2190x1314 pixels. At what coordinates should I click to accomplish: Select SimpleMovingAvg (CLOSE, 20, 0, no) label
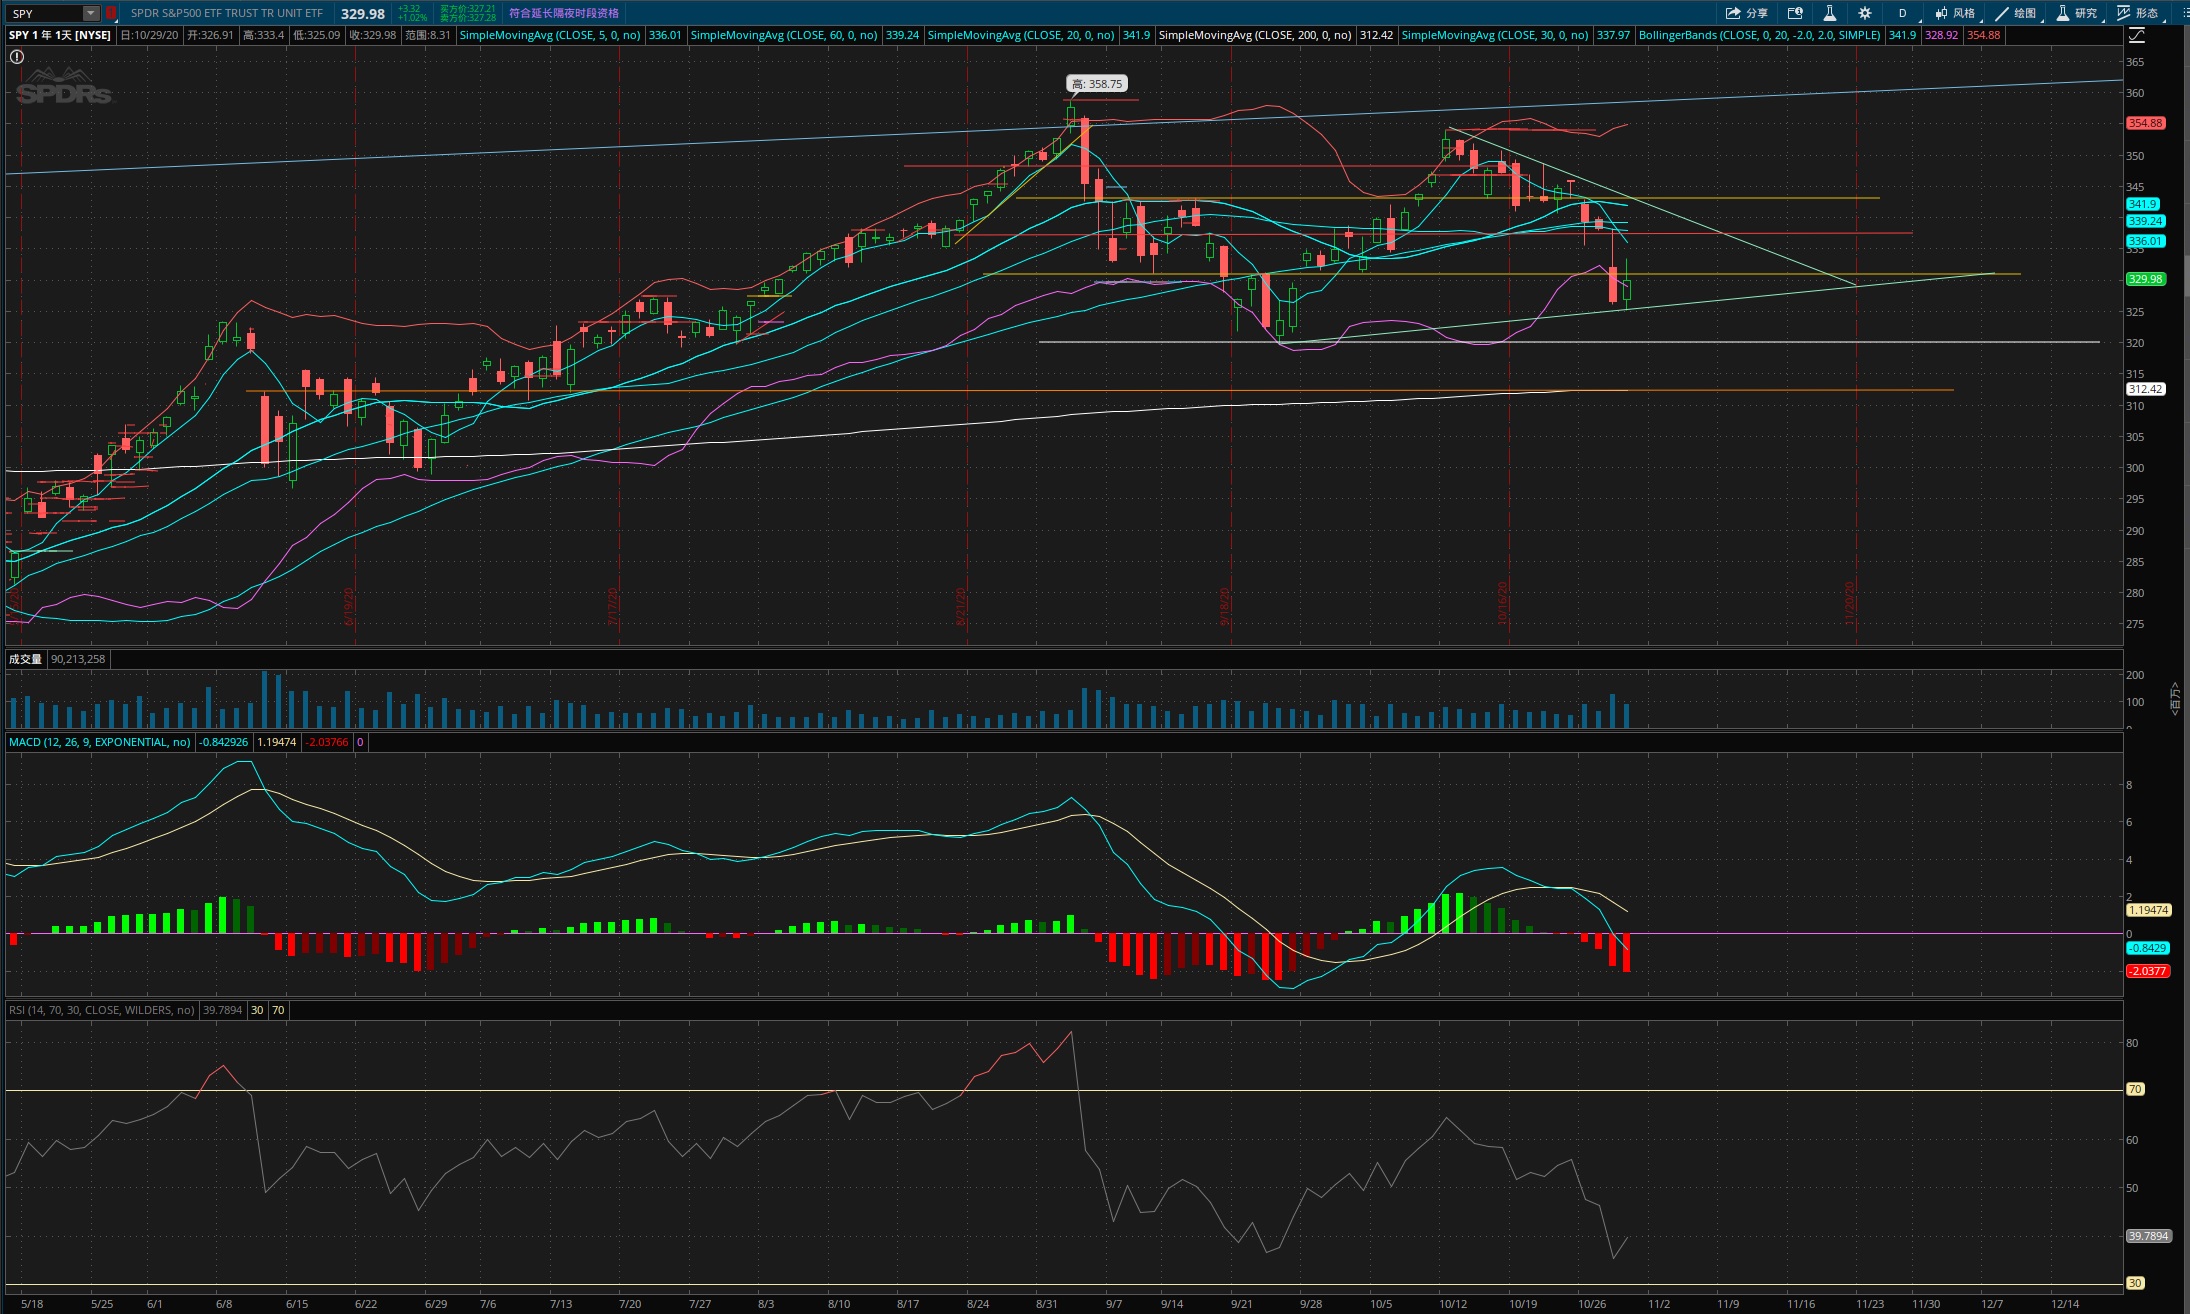coord(1021,35)
